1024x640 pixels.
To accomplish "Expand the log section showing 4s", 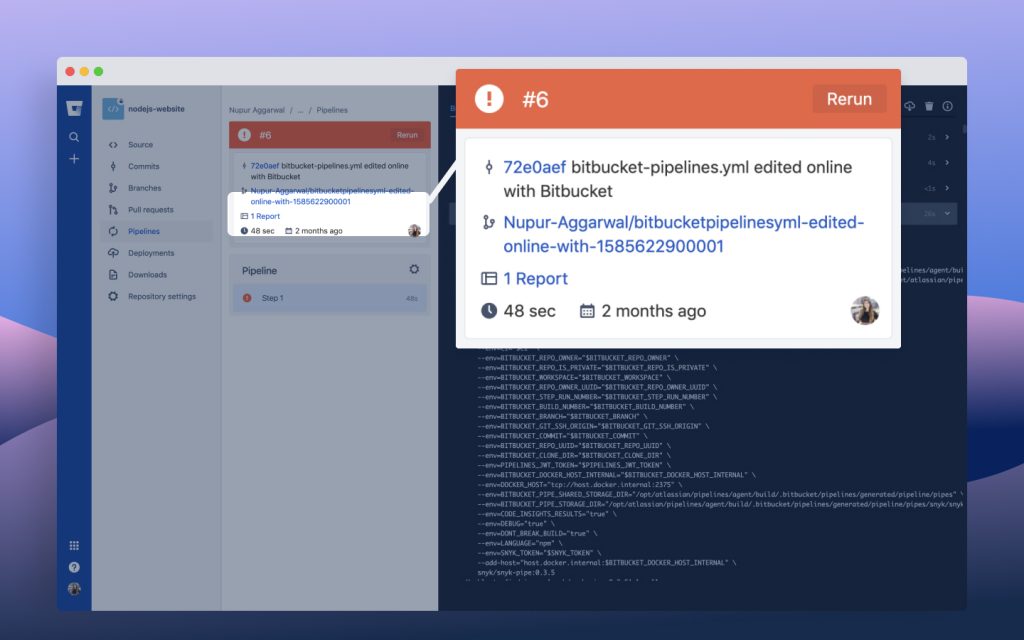I will (x=947, y=163).
